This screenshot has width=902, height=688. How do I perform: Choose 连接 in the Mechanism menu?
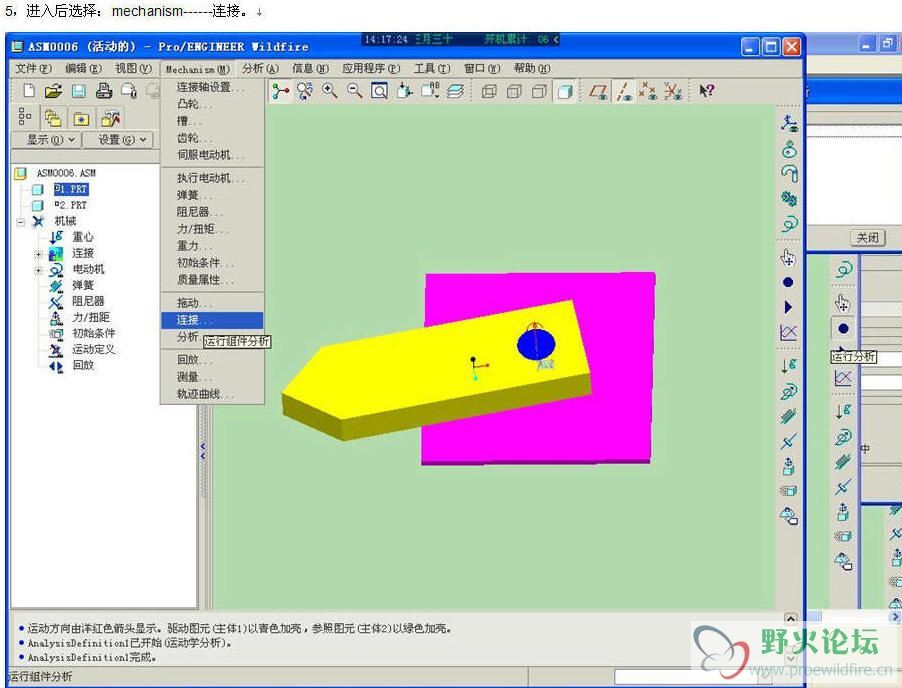212,320
